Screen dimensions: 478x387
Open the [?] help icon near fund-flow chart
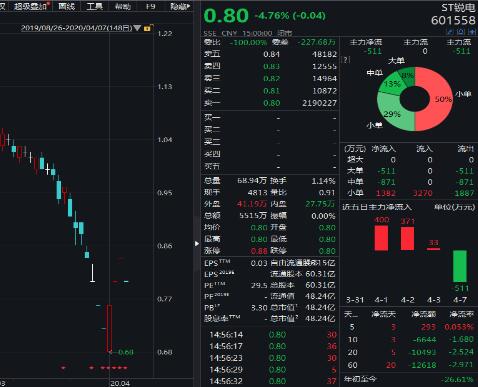coord(346,60)
